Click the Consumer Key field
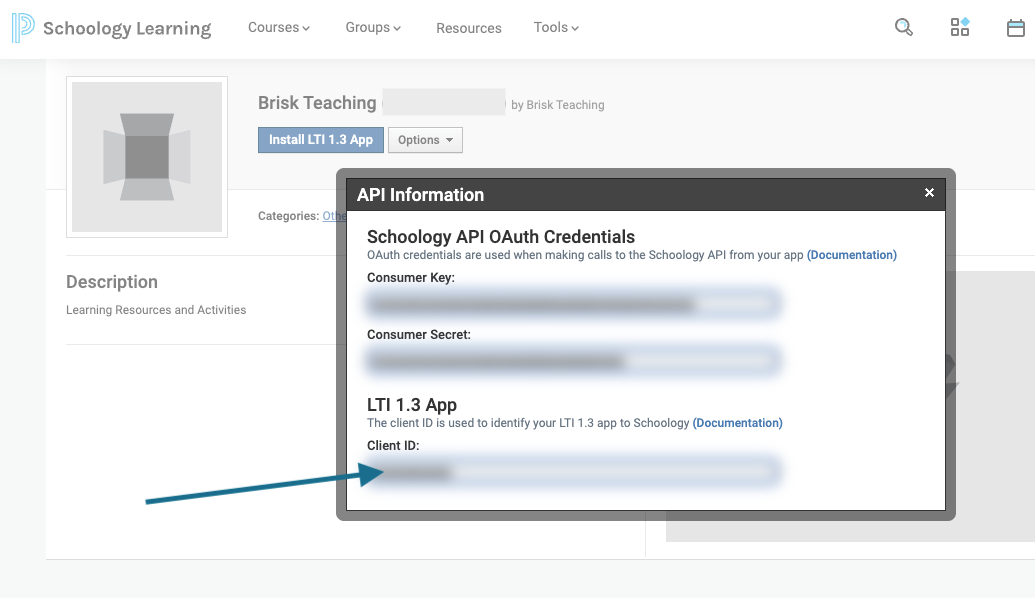This screenshot has height=598, width=1035. point(574,304)
